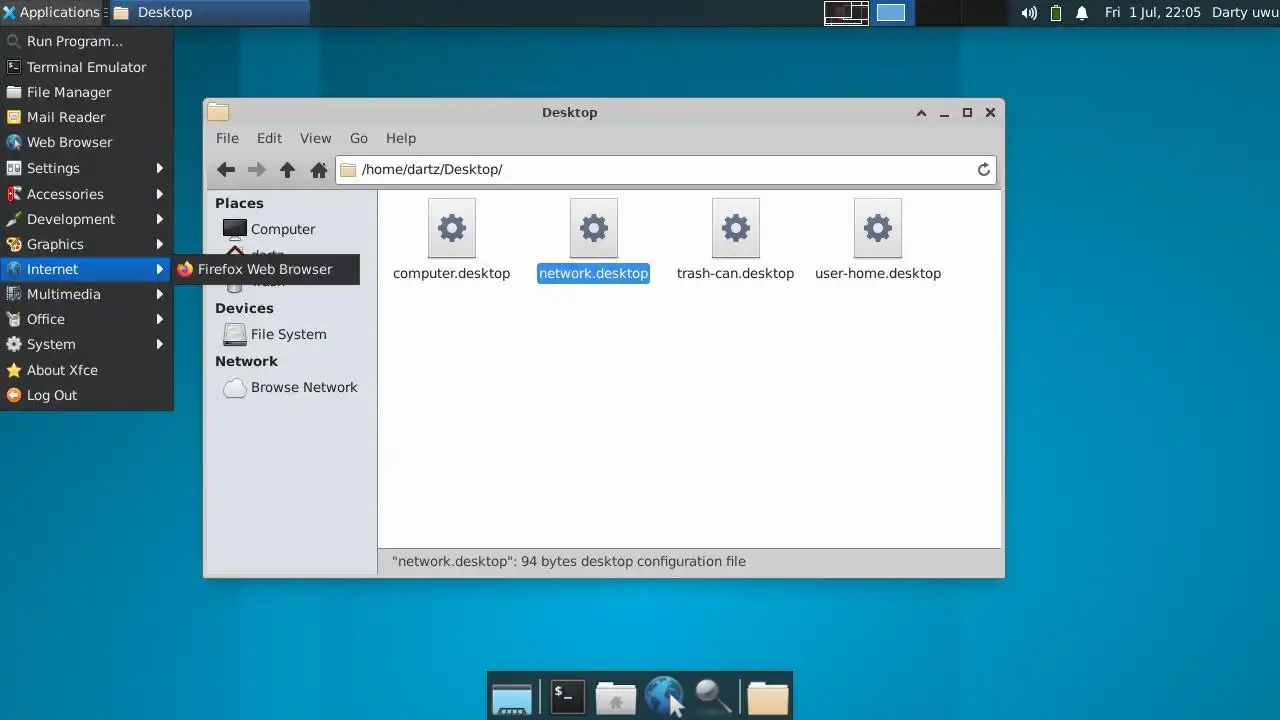1280x720 pixels.
Task: Click the user-home.desktop file name label
Action: point(878,273)
